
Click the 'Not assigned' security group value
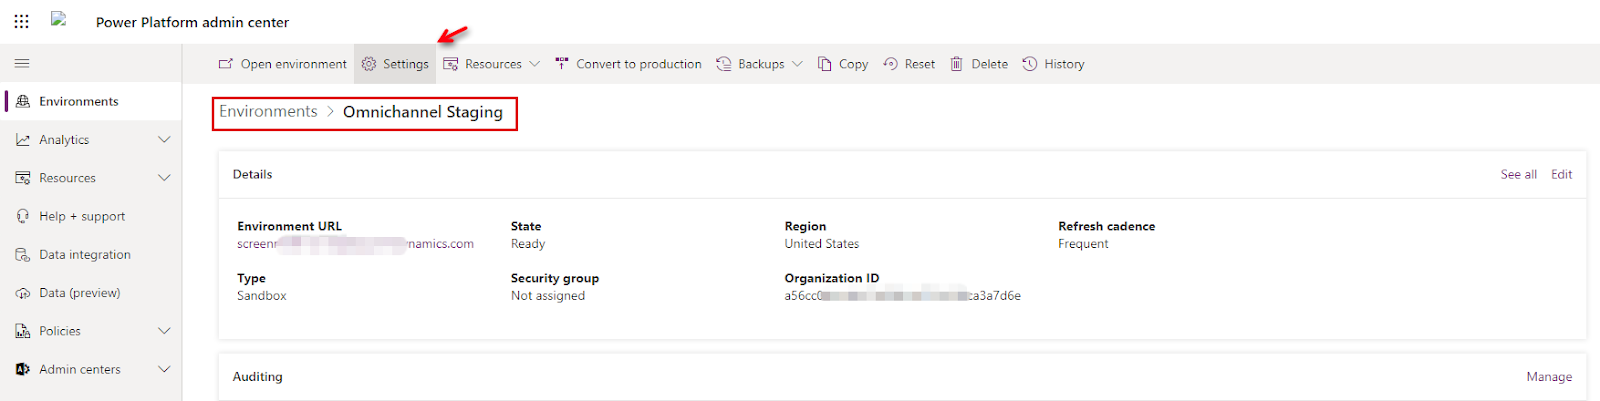point(547,296)
